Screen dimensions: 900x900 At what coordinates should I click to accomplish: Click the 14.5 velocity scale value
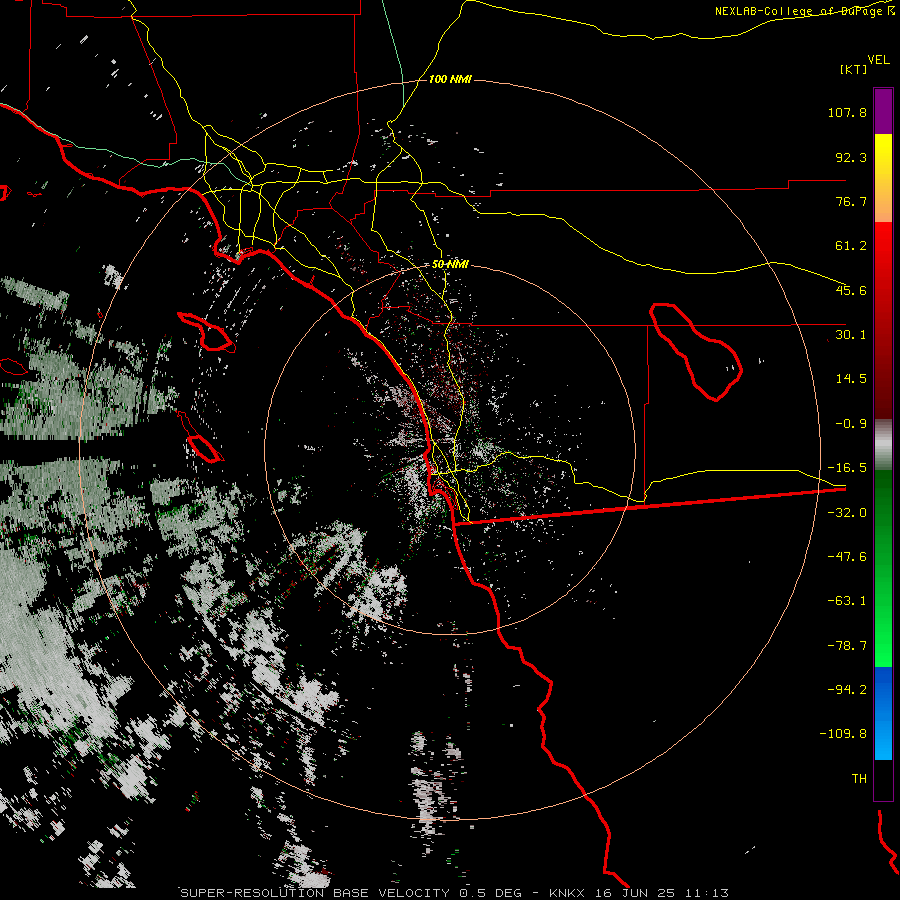851,379
